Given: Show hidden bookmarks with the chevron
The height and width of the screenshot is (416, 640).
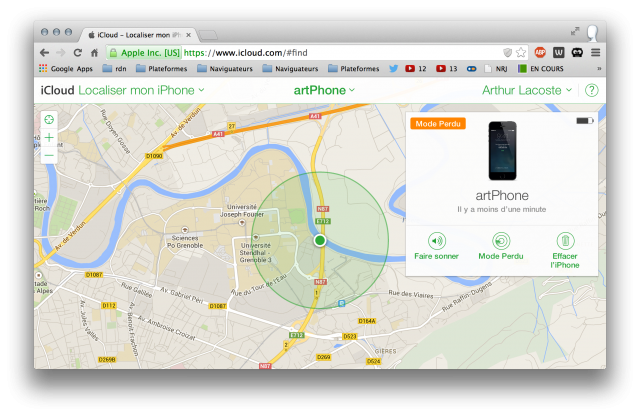Looking at the screenshot, I should coord(599,69).
